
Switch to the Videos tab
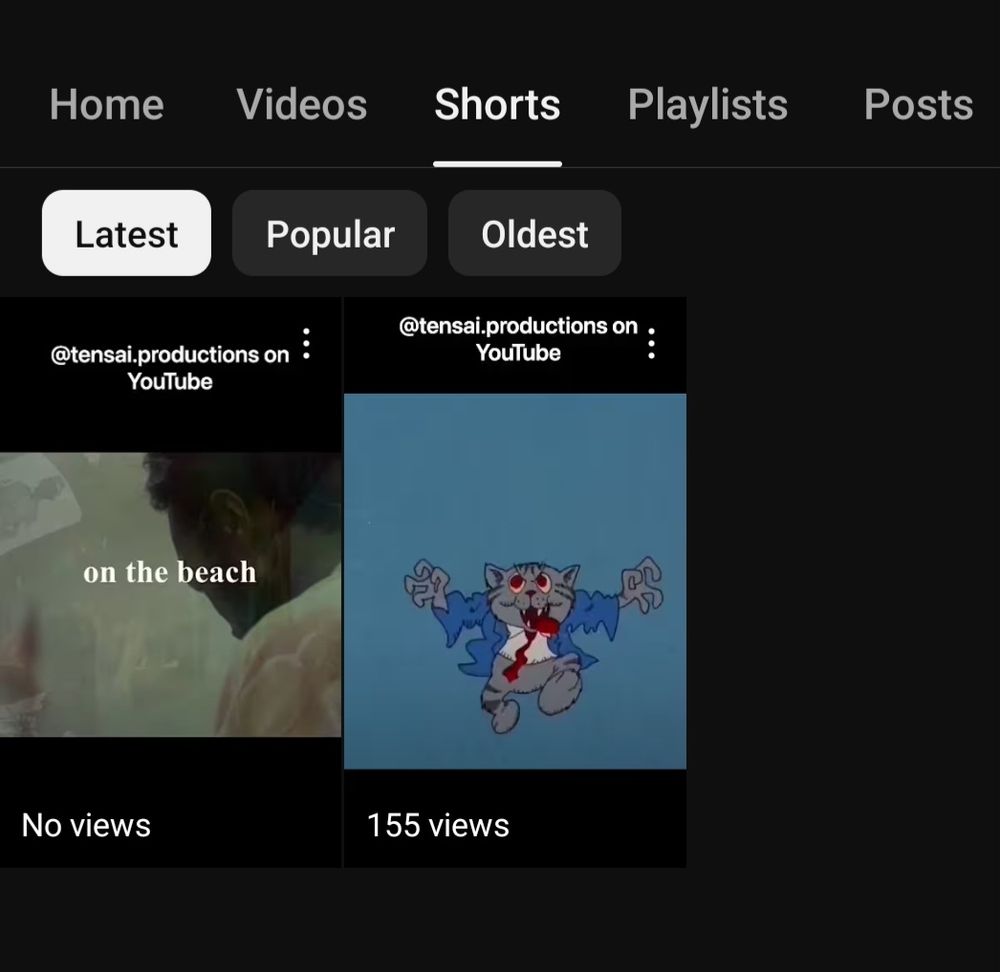302,105
